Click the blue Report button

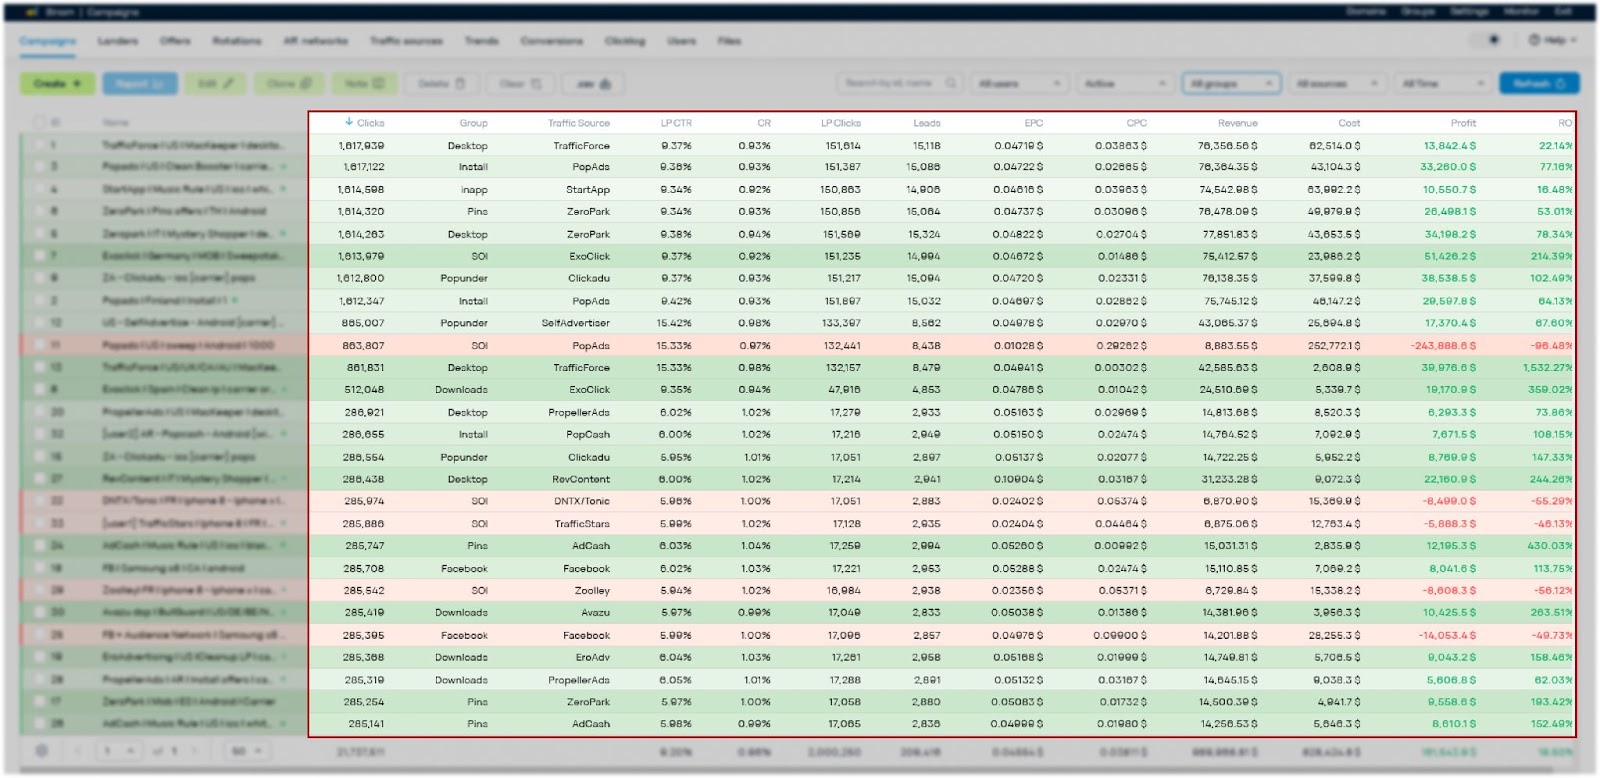pyautogui.click(x=140, y=84)
